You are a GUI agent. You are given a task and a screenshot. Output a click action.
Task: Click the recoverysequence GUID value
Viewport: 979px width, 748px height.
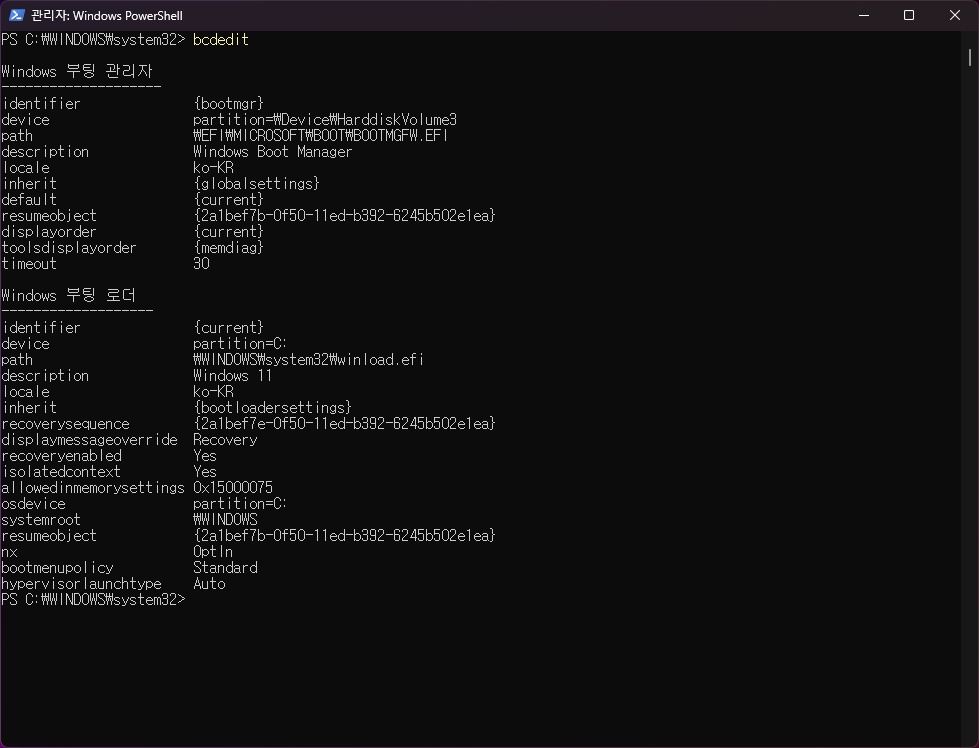(x=344, y=424)
